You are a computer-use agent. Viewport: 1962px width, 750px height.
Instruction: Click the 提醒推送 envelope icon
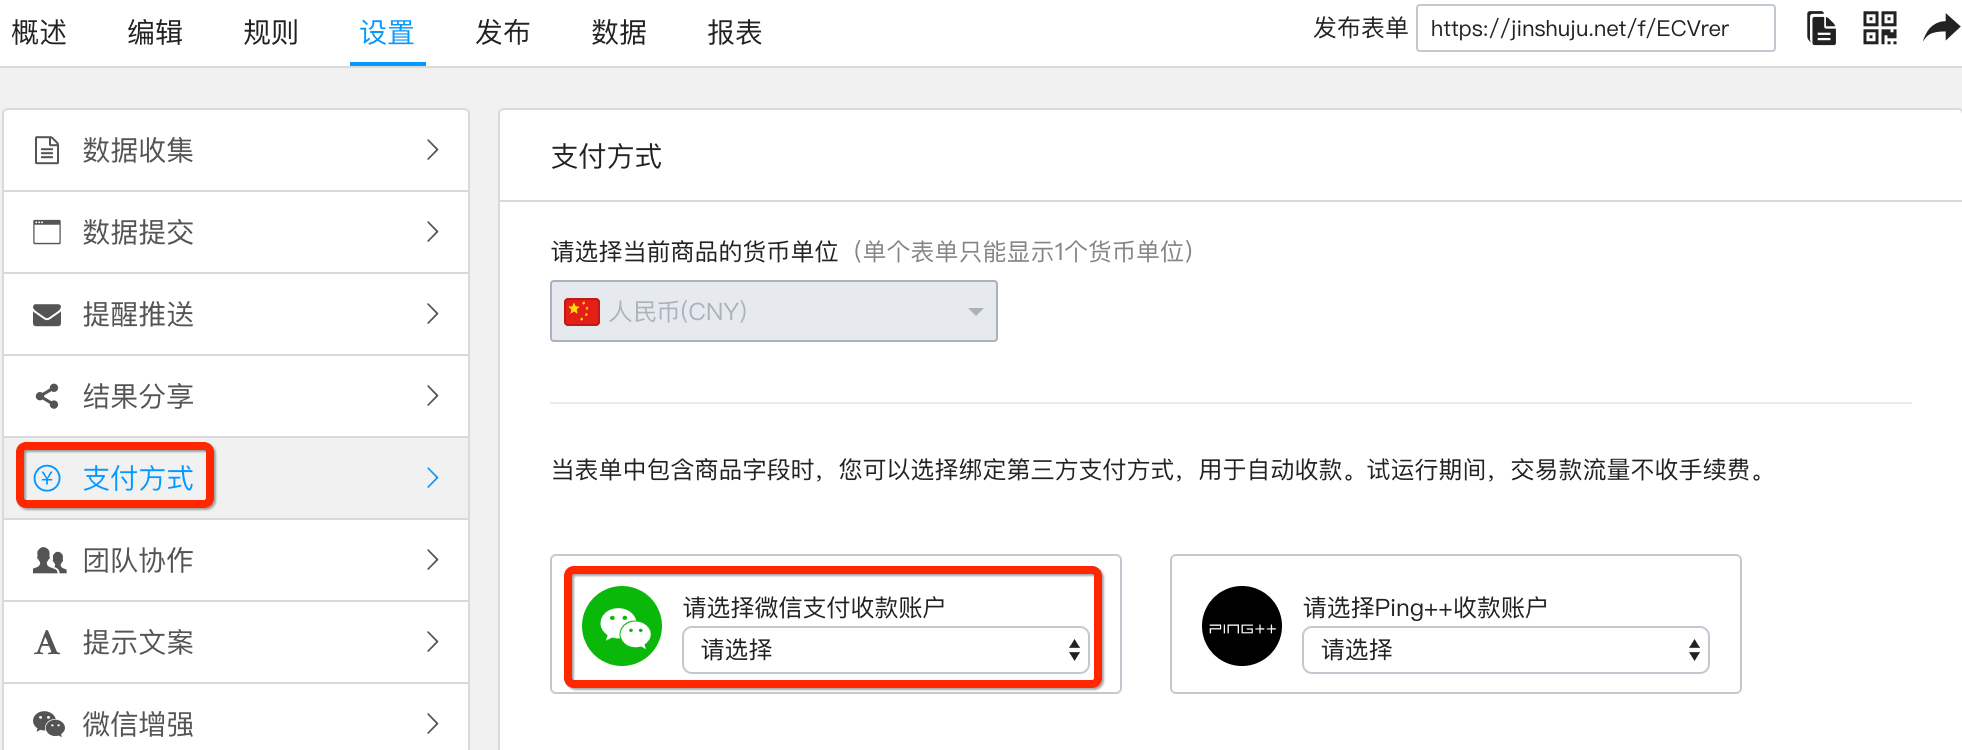[x=47, y=315]
